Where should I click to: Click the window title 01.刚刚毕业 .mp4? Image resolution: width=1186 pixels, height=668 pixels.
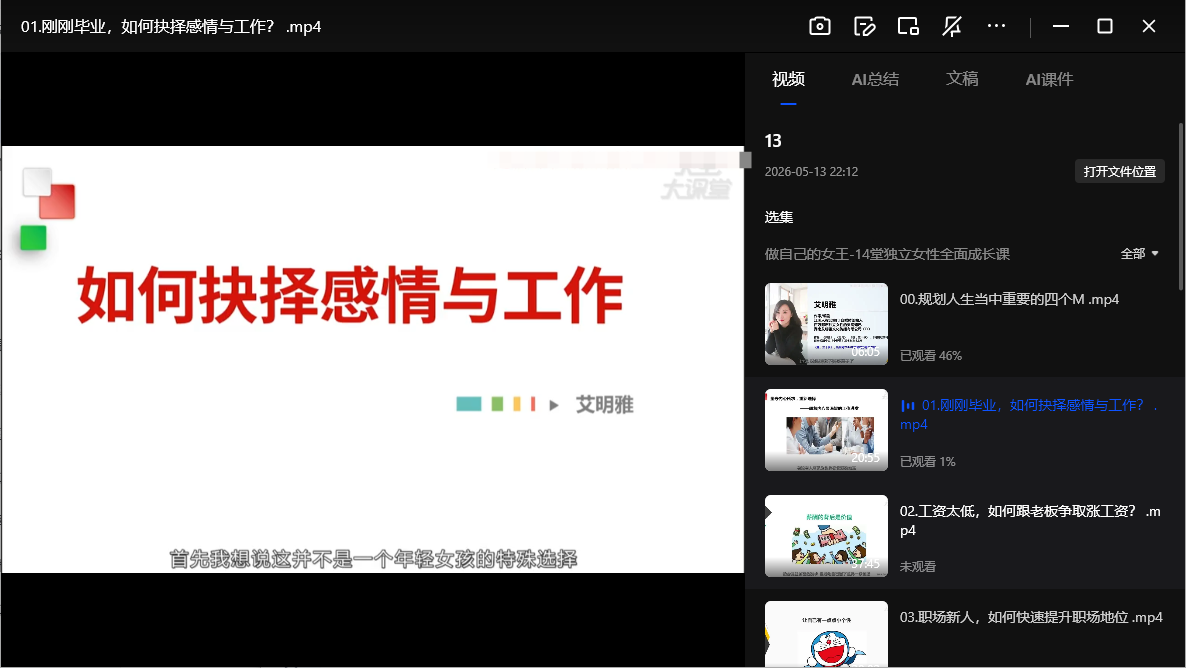(171, 26)
